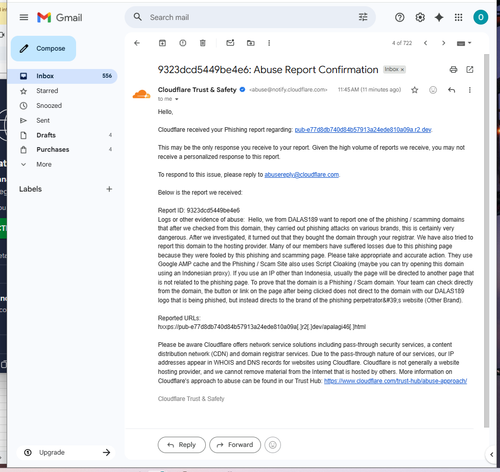500x472 pixels.
Task: Click the Labels heading
Action: (x=30, y=189)
